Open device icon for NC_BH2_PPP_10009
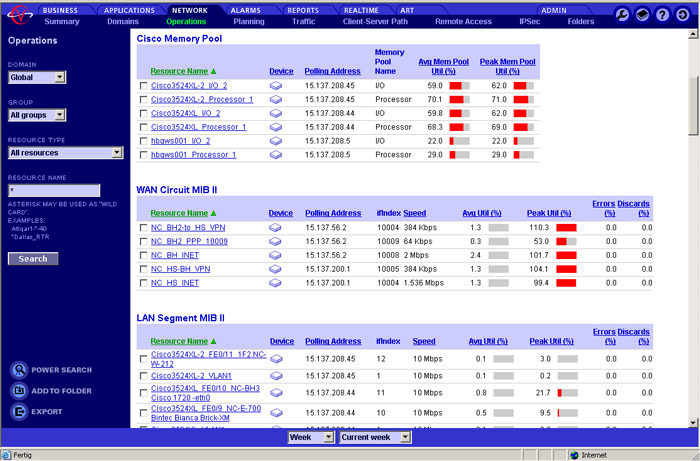 point(275,241)
